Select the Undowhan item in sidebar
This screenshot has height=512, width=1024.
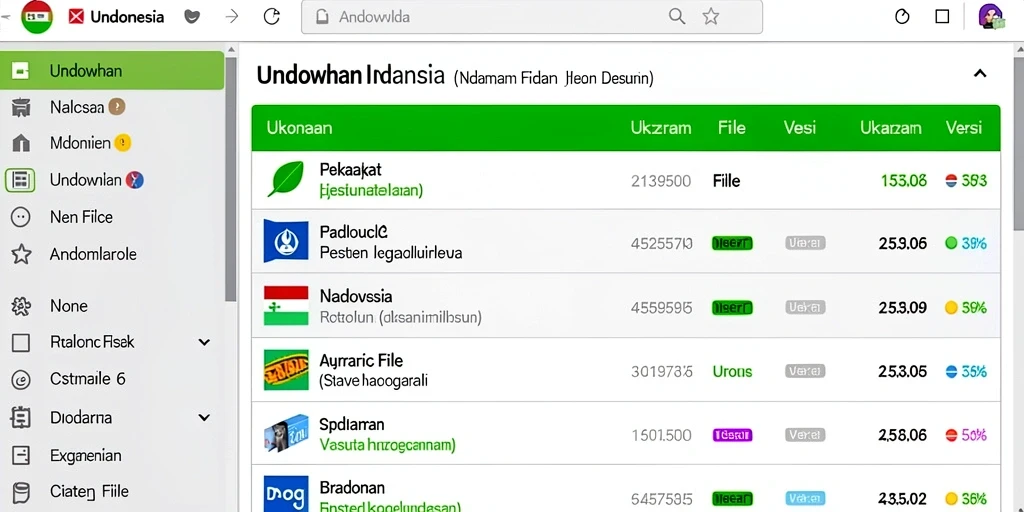[x=112, y=71]
